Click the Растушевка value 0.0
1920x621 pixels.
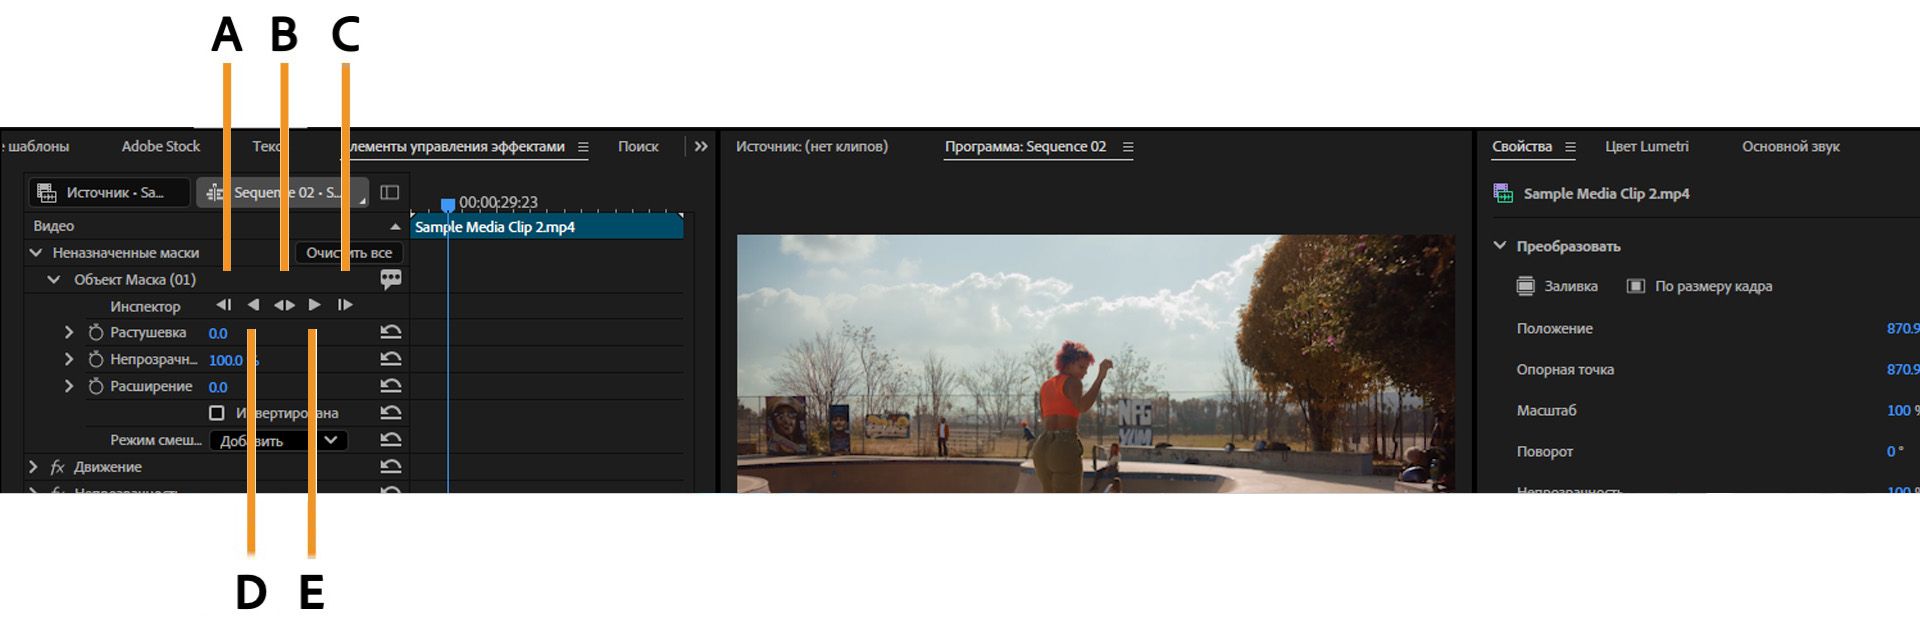[218, 333]
